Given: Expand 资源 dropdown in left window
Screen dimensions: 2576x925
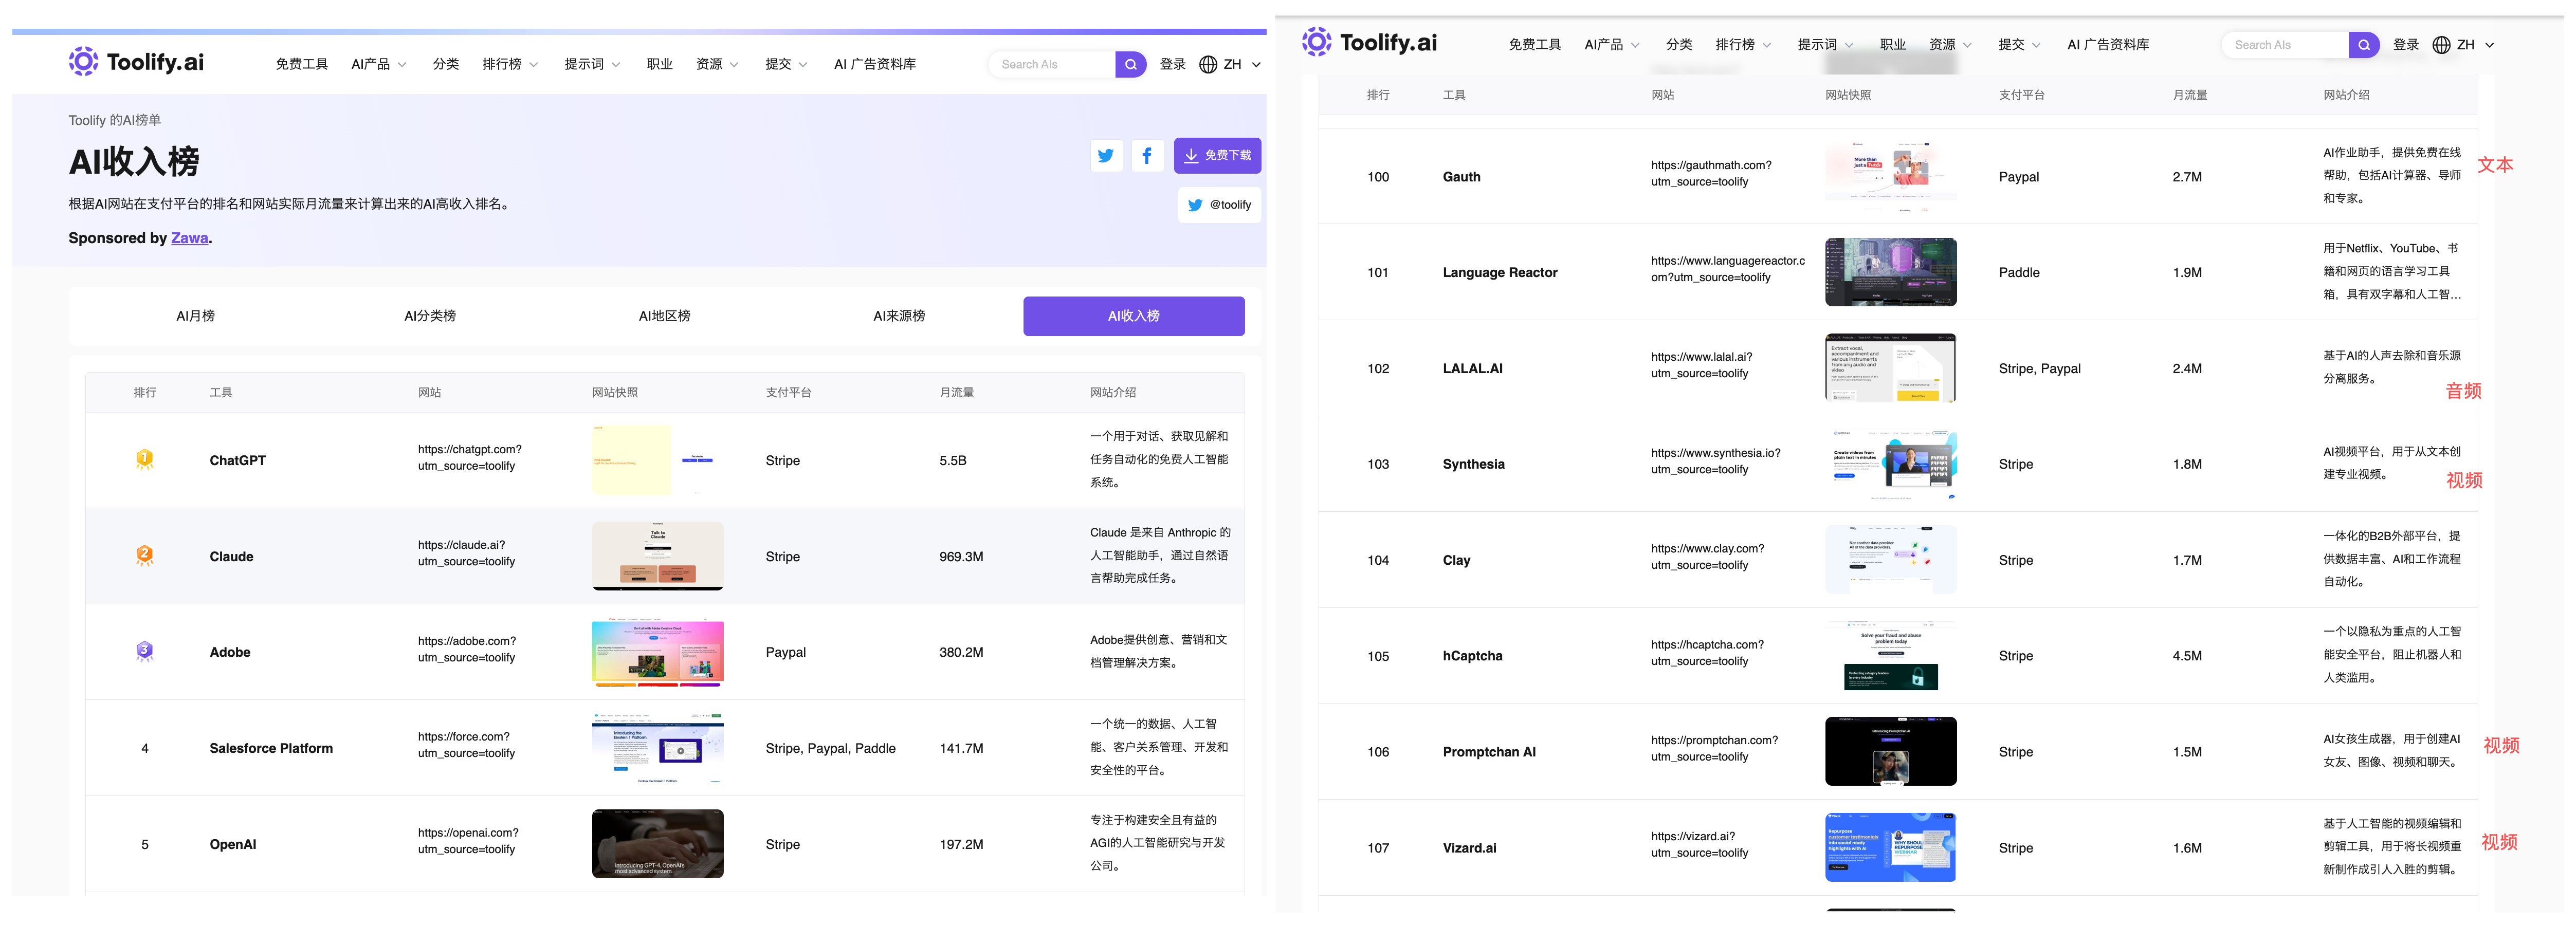Looking at the screenshot, I should tap(717, 64).
